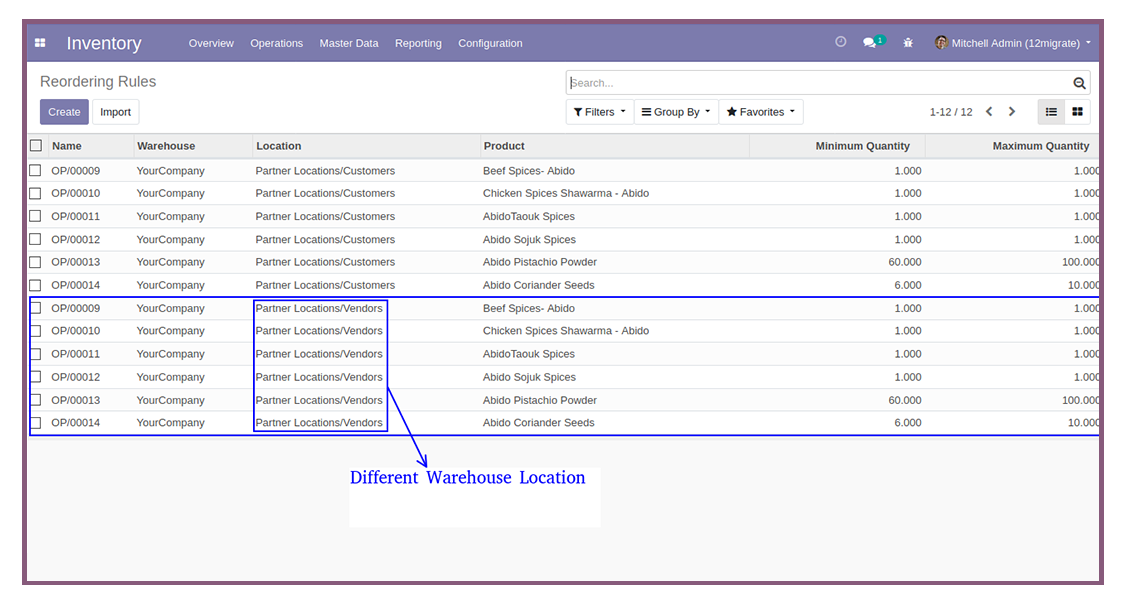Select checkbox for OP/00010 Customers row
This screenshot has height=607, width=1126.
(x=35, y=193)
